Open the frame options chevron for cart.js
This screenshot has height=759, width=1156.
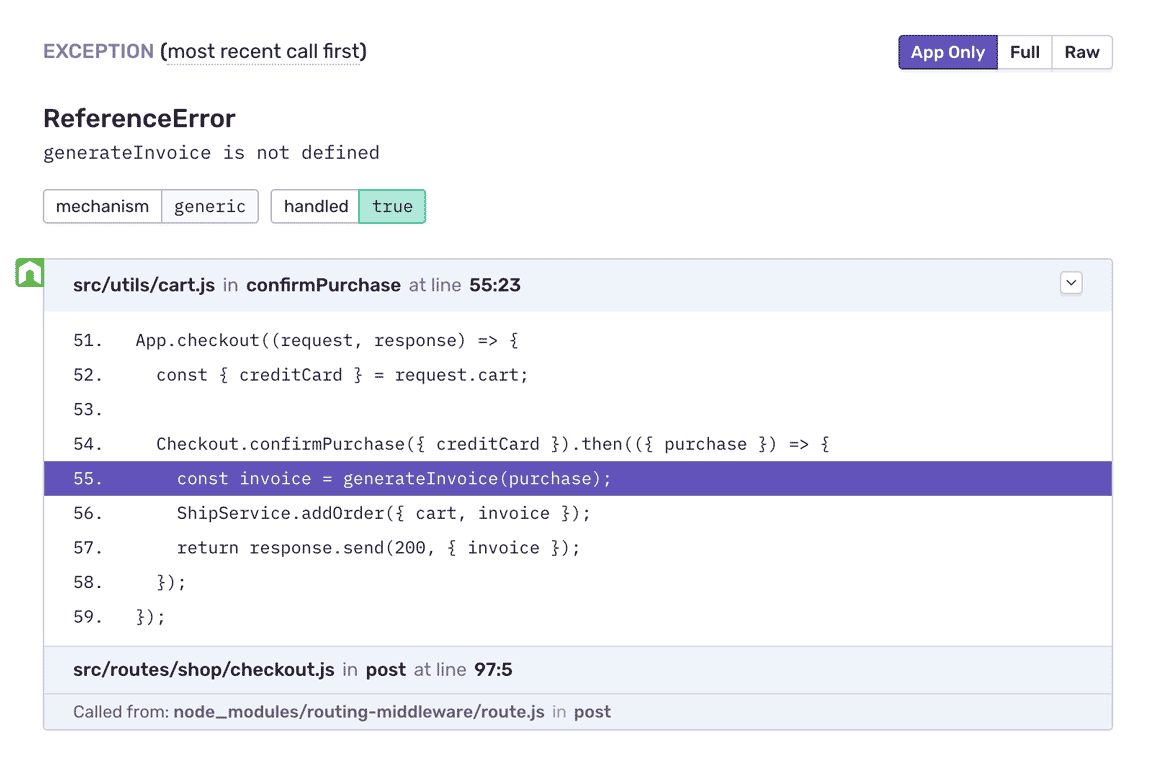pos(1071,283)
